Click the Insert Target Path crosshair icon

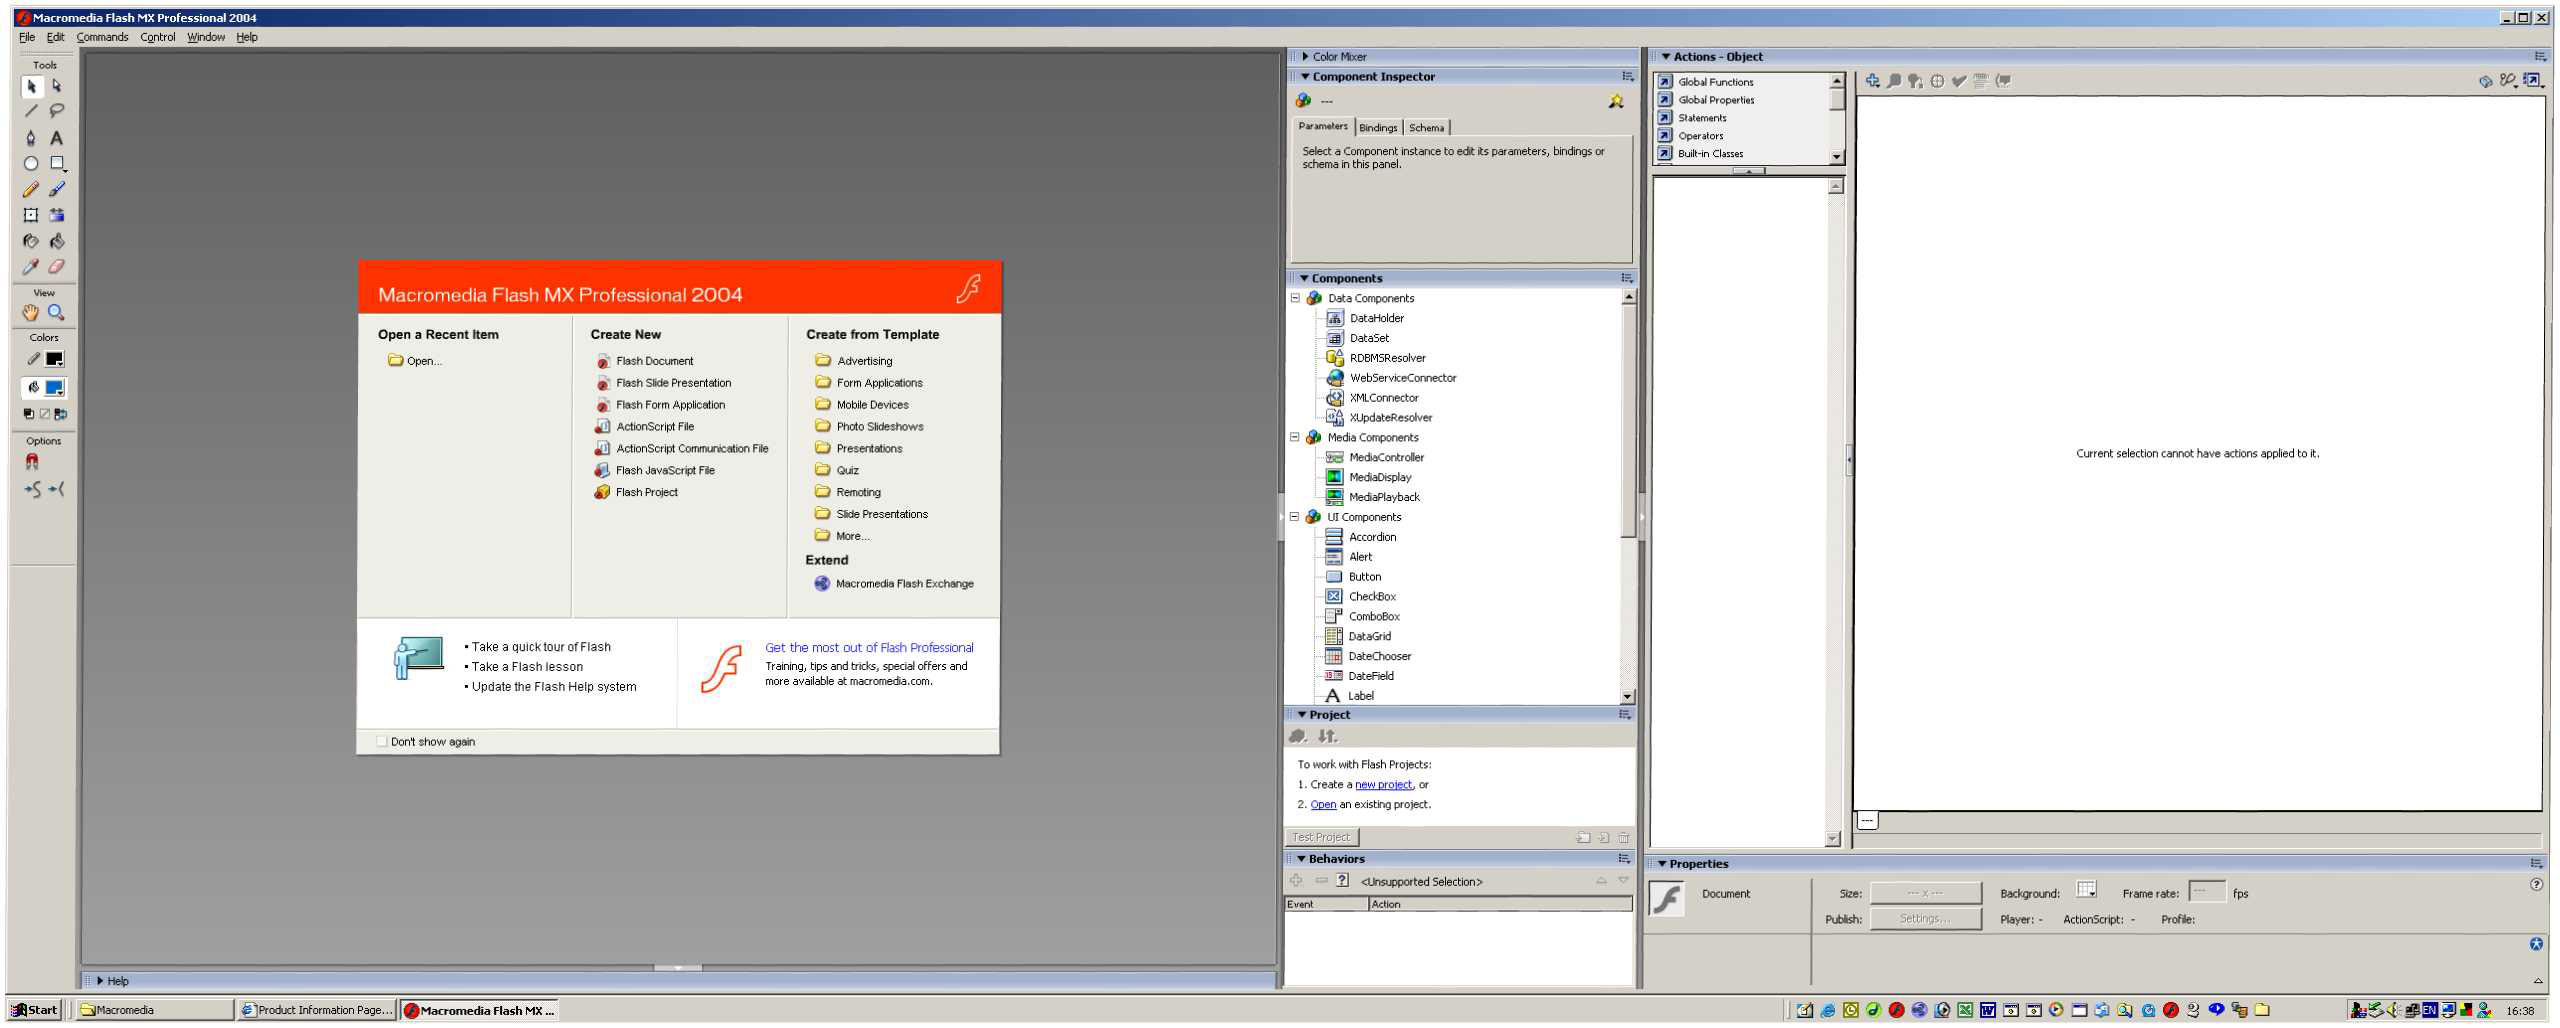[1937, 81]
